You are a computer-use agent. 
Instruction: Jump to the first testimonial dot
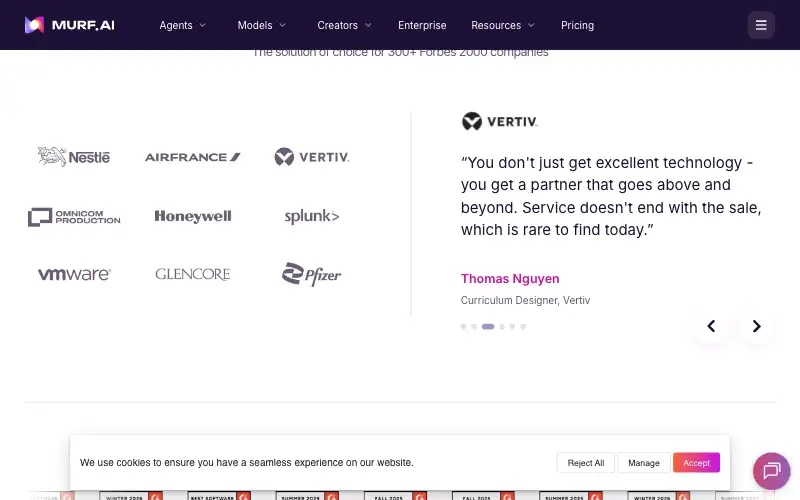(x=463, y=327)
